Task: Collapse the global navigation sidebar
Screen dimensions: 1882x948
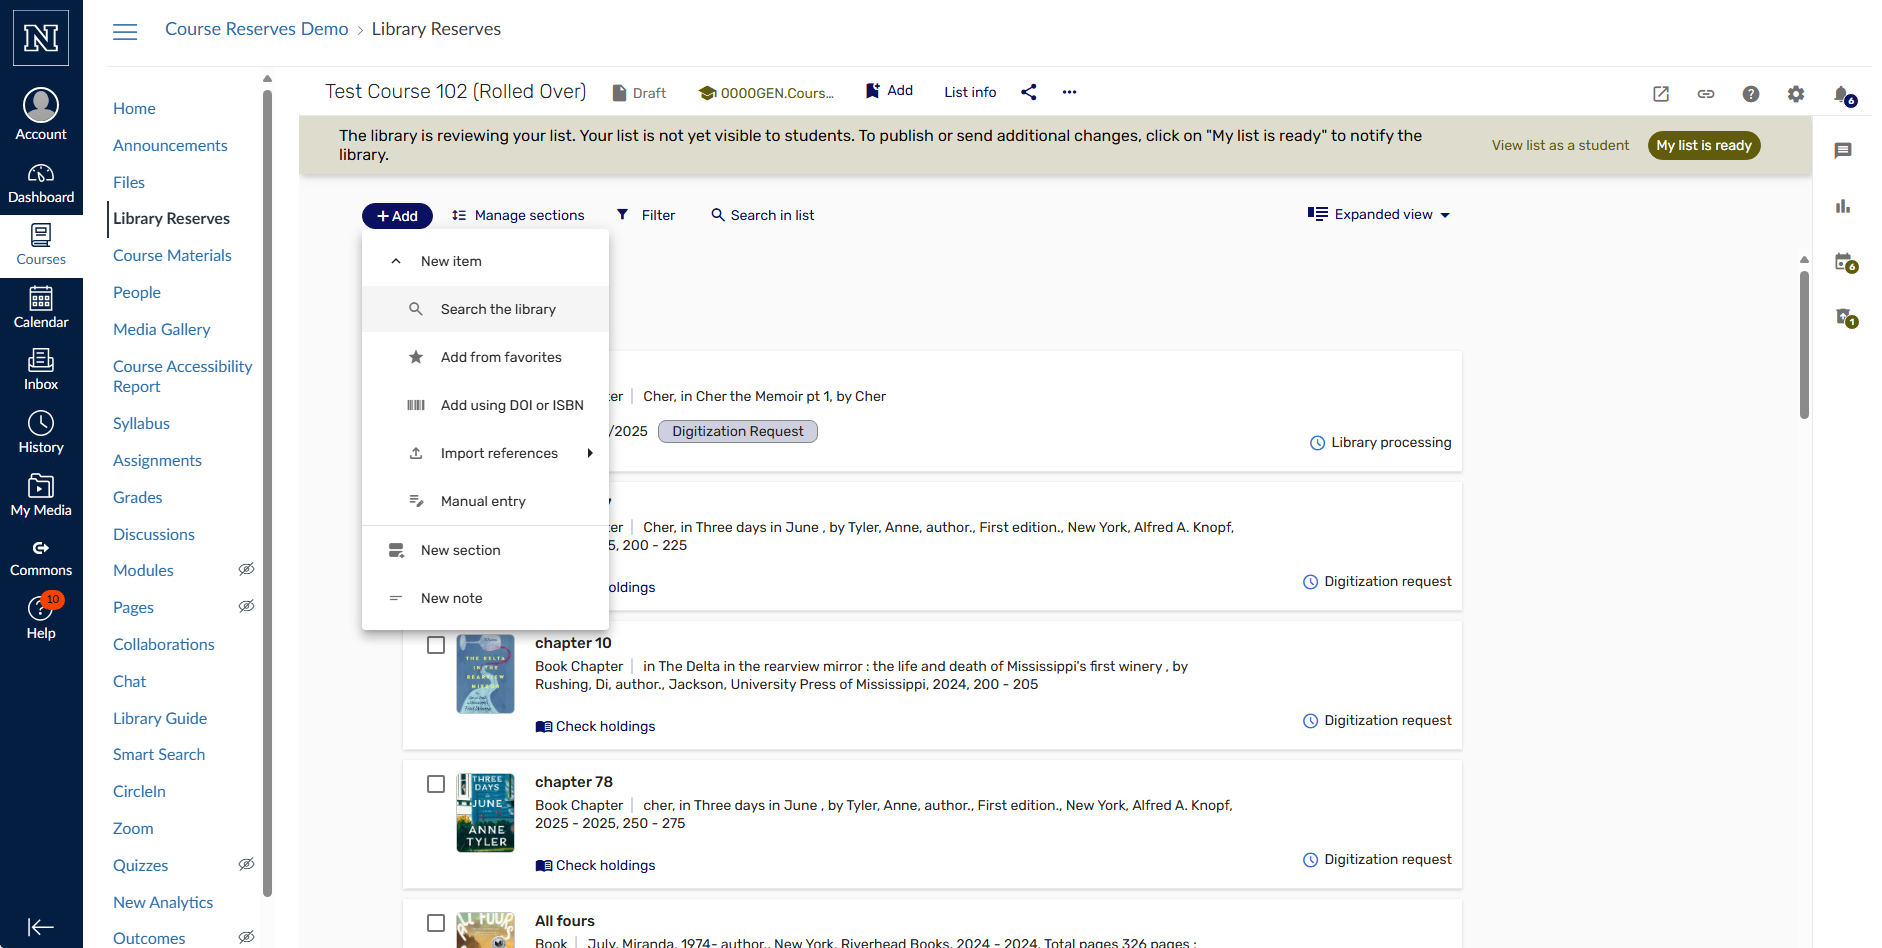Action: 41,927
